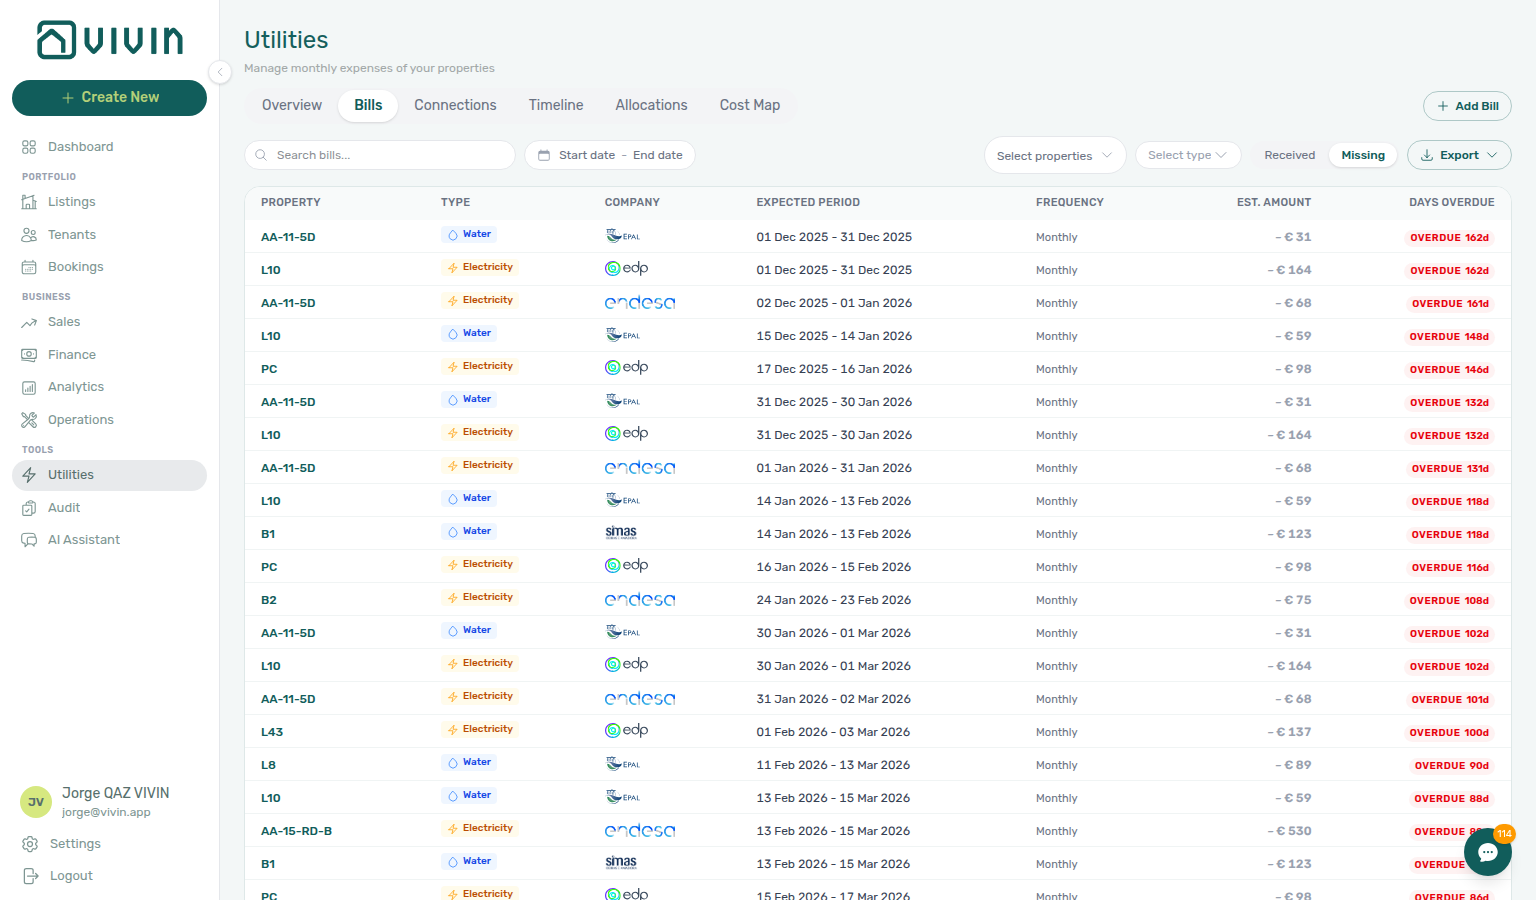The image size is (1536, 900).
Task: Click endesa logo in 02 Dec 2025 row
Action: coord(640,303)
